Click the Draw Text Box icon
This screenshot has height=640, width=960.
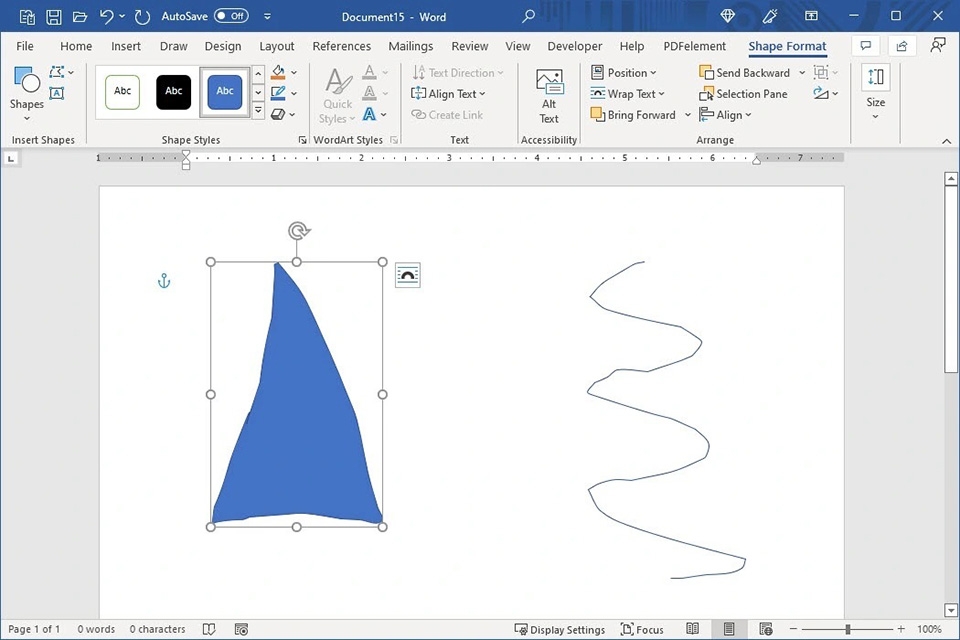57,94
